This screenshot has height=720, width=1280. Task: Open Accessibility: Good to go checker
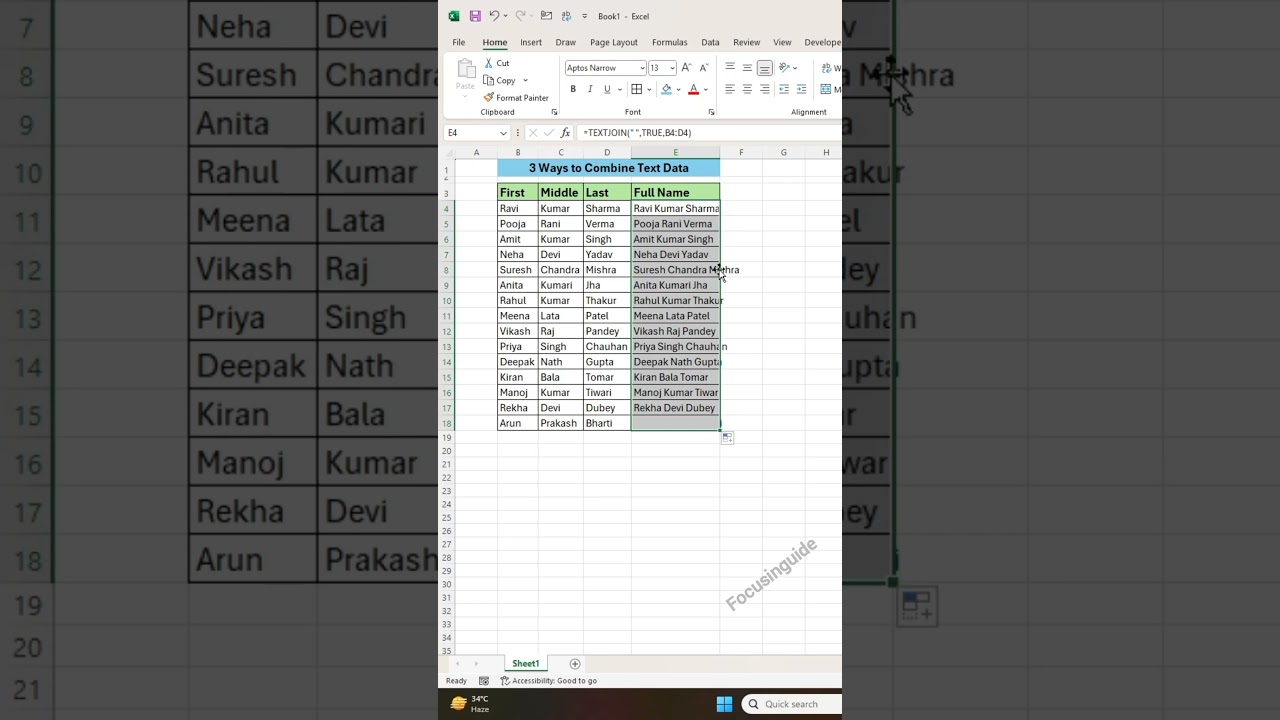549,681
